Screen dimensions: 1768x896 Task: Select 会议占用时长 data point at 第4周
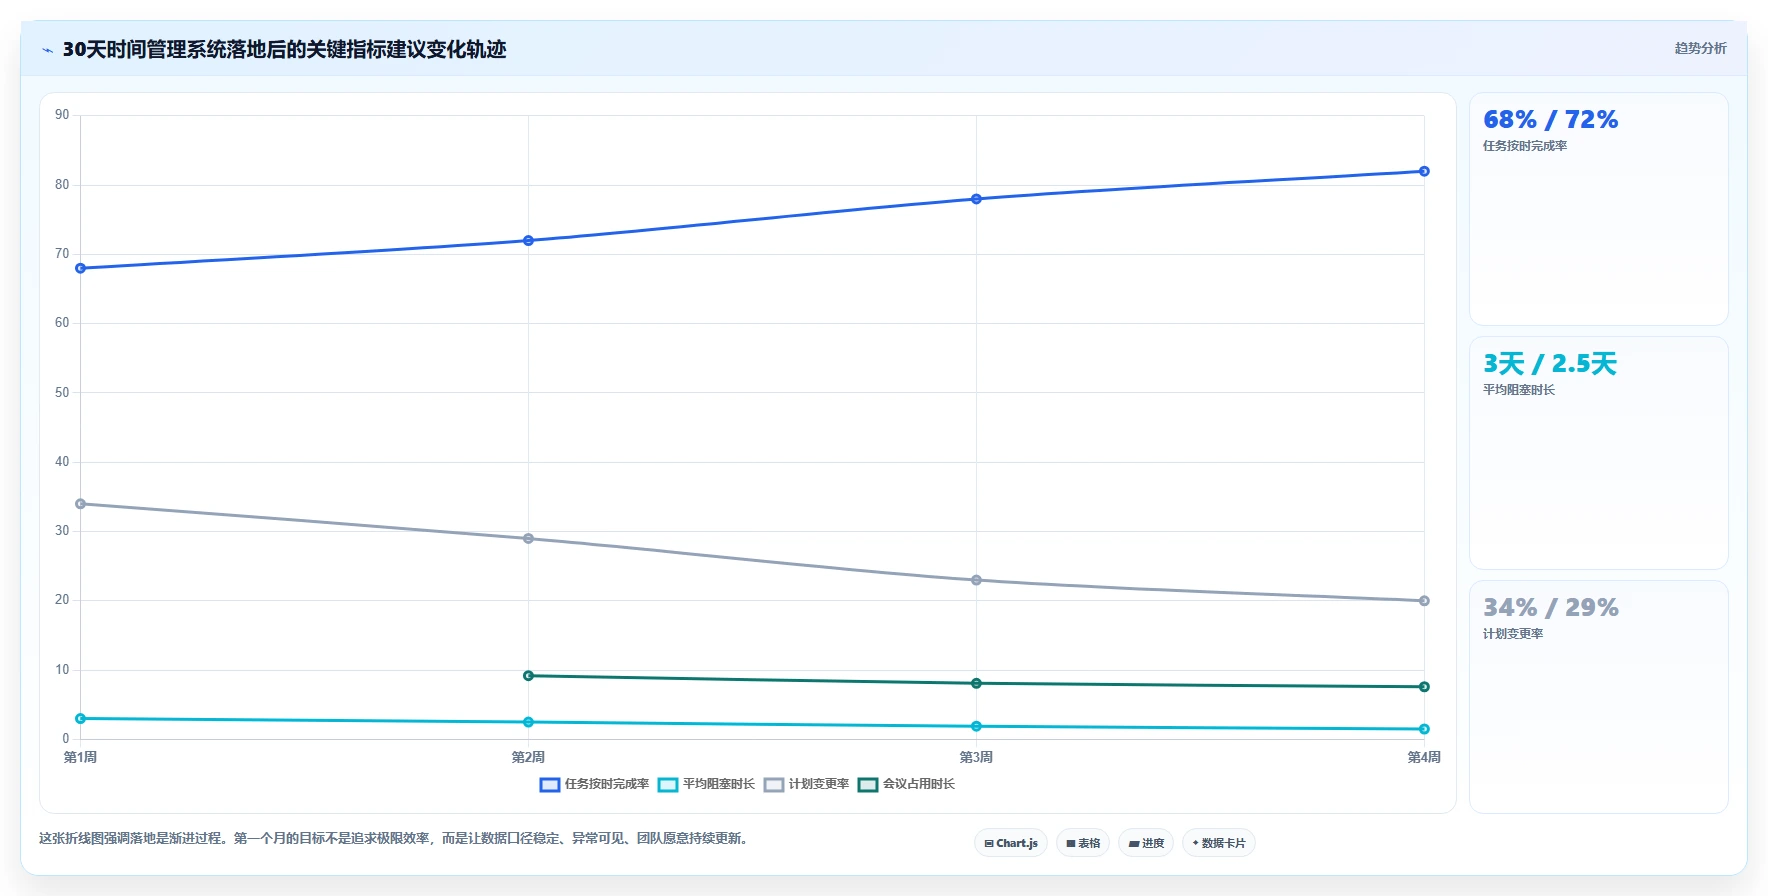tap(1425, 687)
